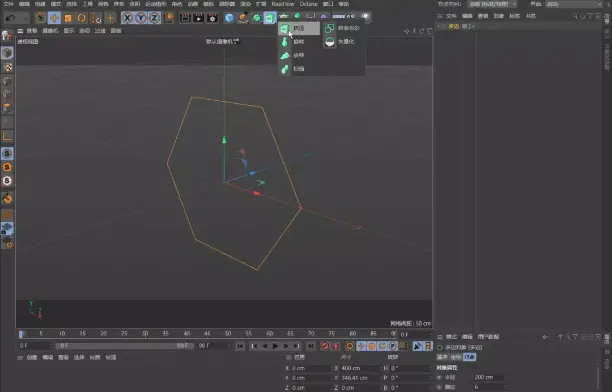Select the Move tool in top toolbar

tap(54, 18)
